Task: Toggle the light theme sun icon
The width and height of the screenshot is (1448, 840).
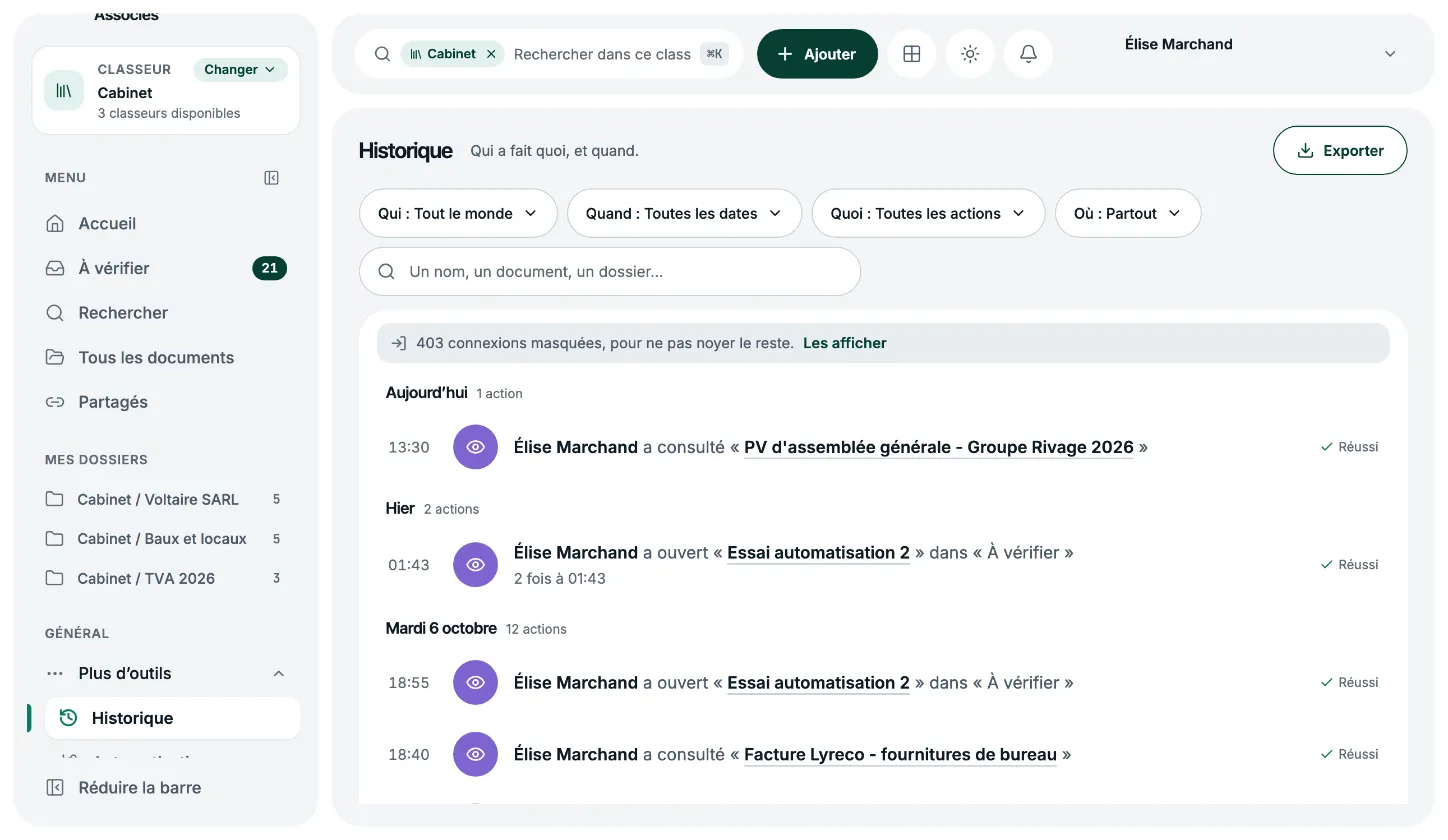Action: pyautogui.click(x=970, y=54)
